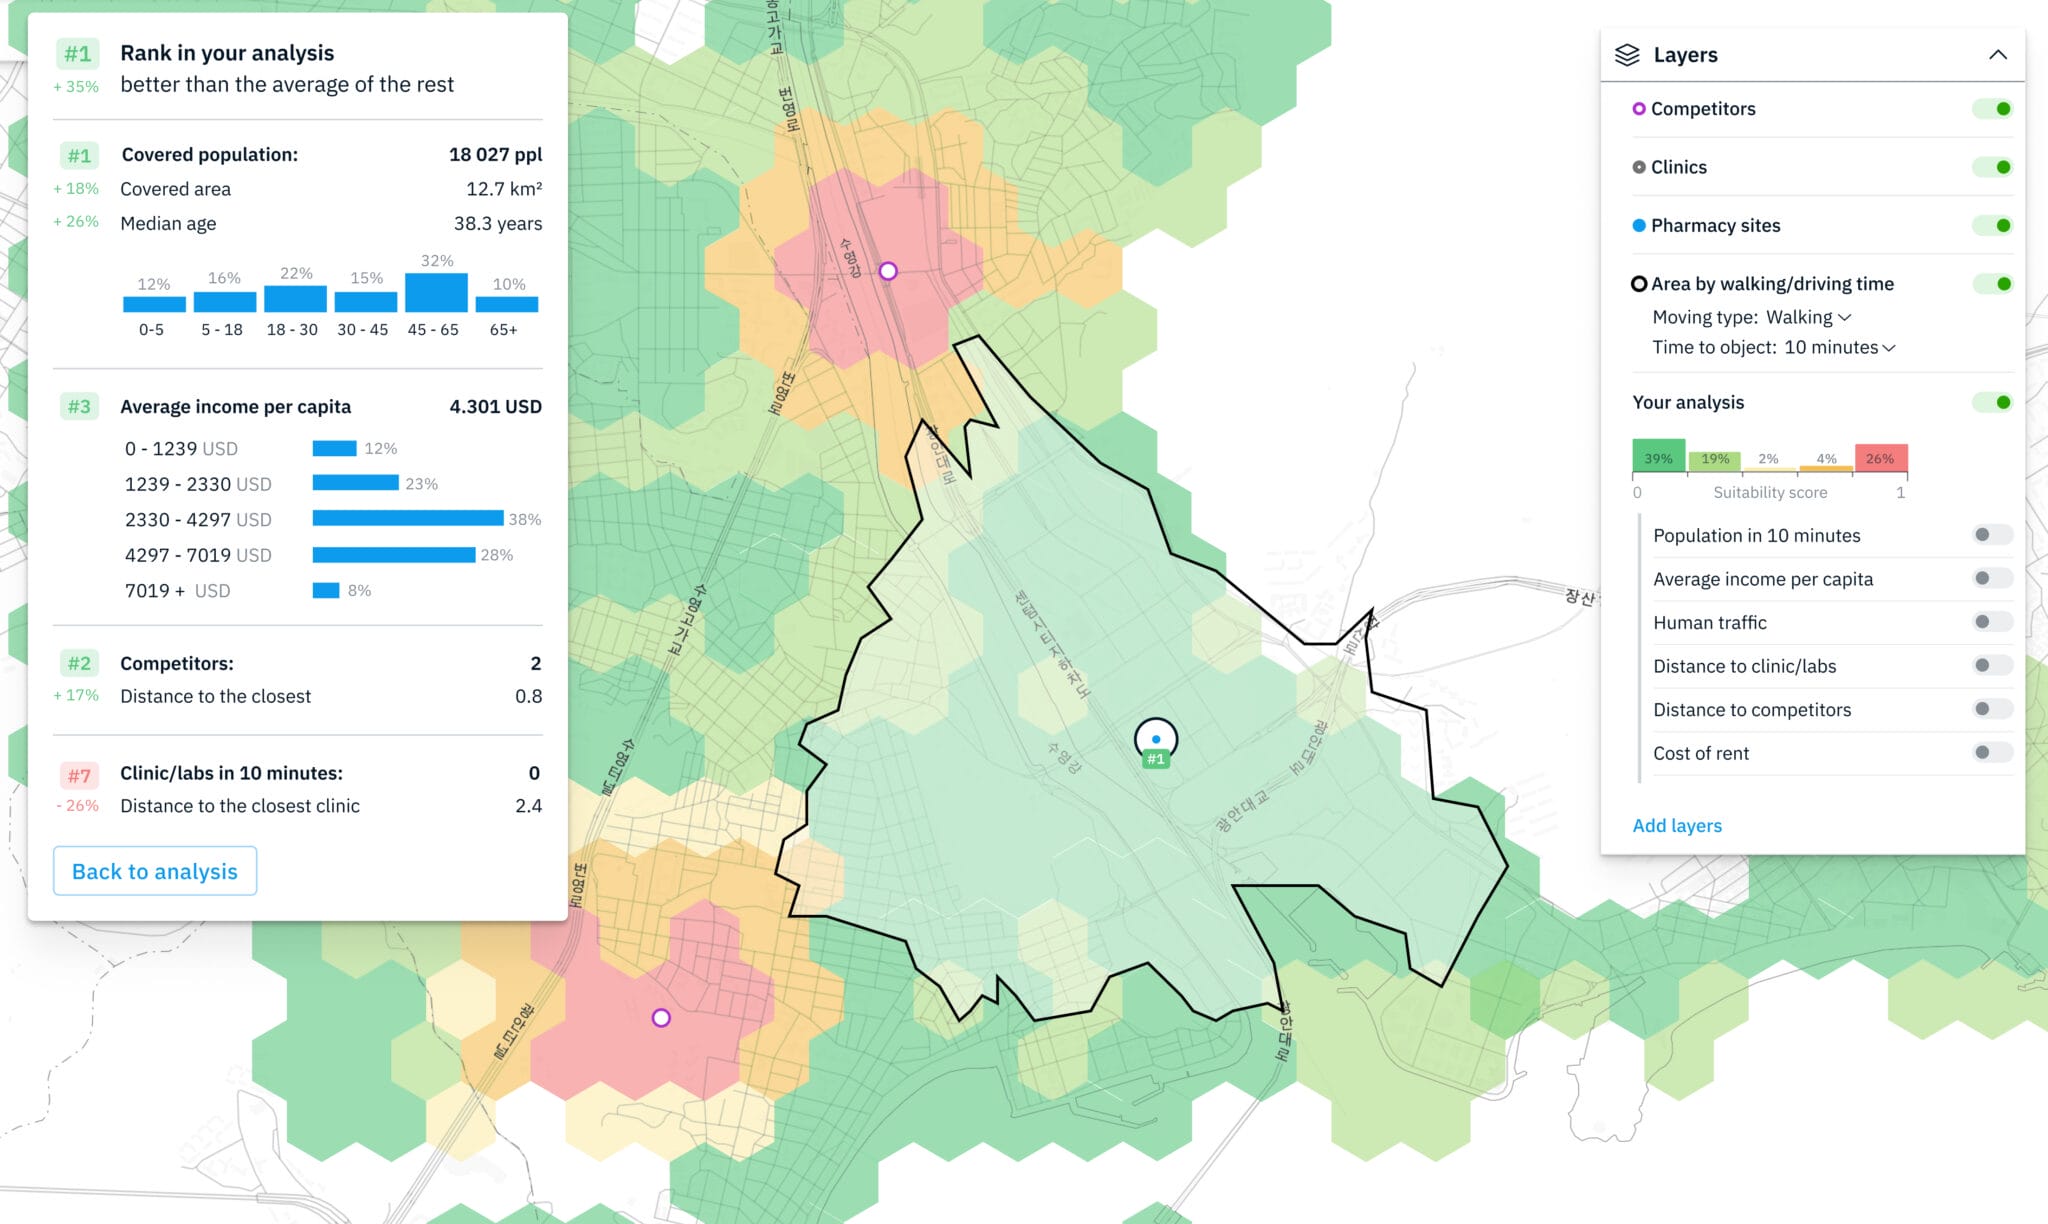The width and height of the screenshot is (2048, 1224).
Task: Open the Add layers link
Action: click(1676, 826)
